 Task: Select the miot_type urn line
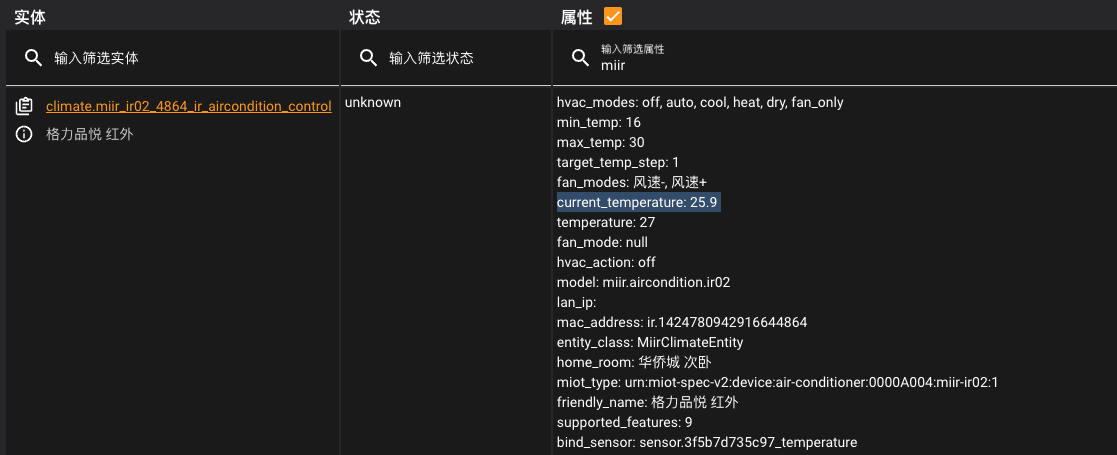click(x=777, y=382)
